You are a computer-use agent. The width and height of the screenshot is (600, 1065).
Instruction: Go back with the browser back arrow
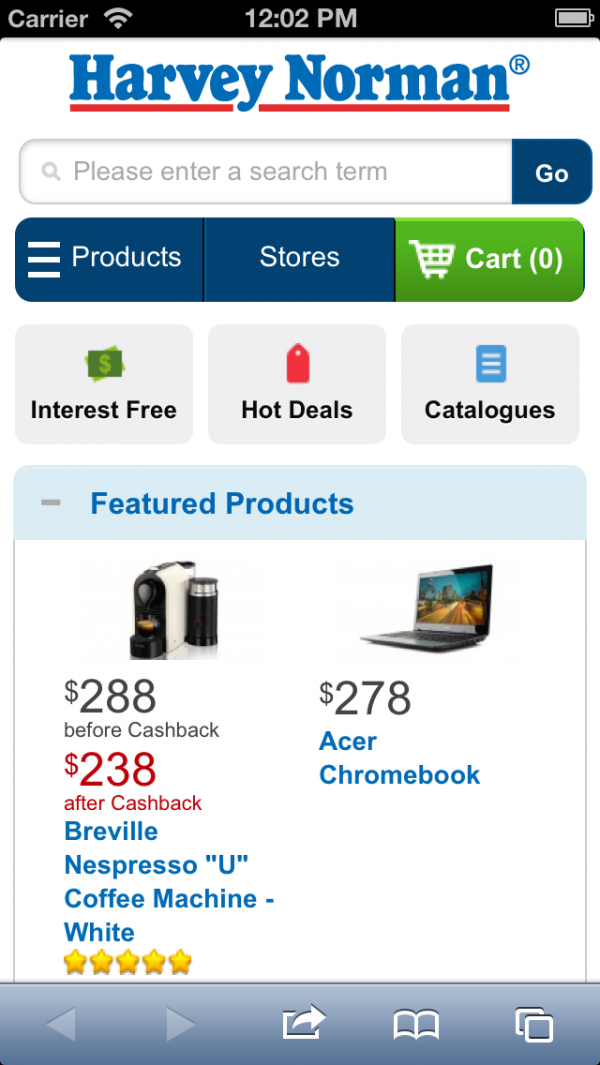point(61,1023)
